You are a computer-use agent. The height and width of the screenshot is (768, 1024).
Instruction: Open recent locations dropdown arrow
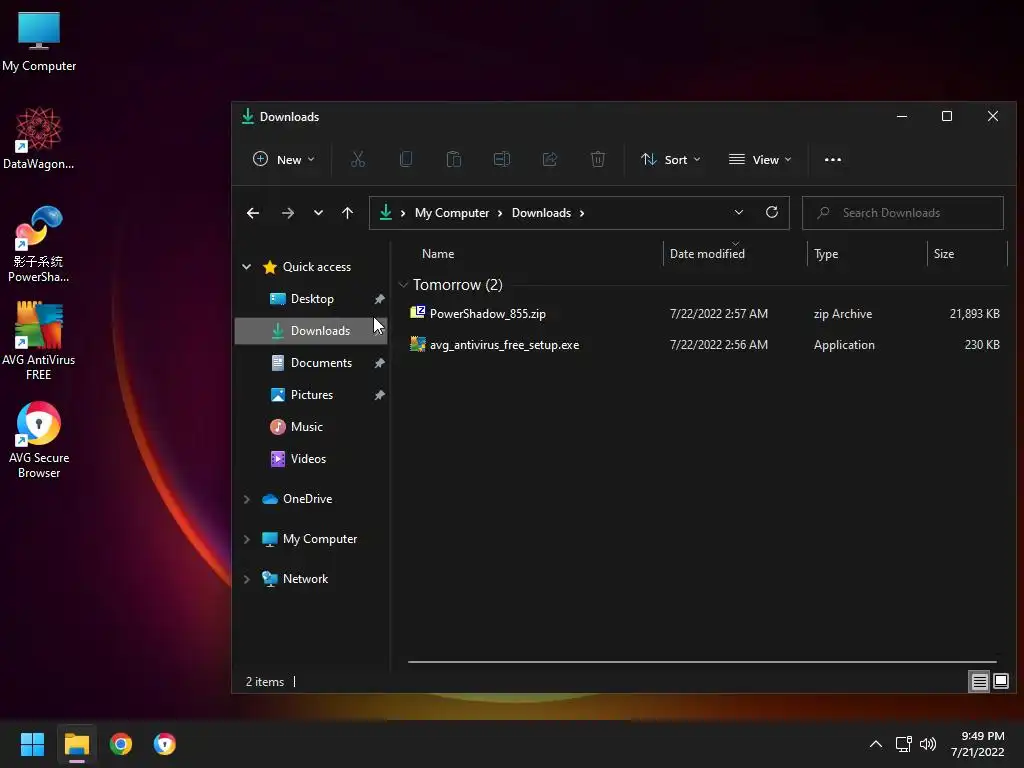tap(318, 213)
